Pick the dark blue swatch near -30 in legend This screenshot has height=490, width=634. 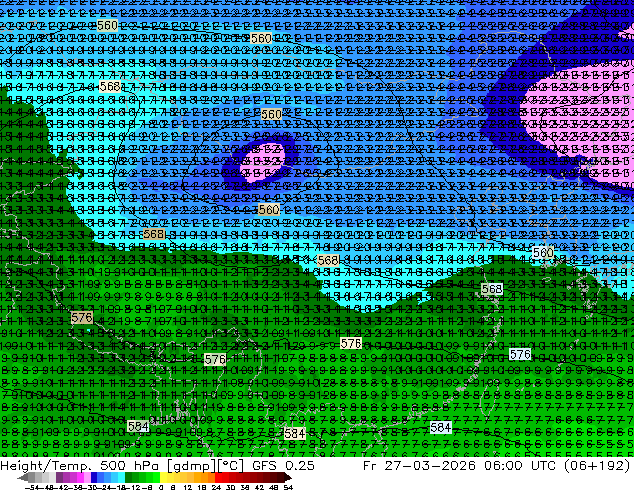point(94,477)
